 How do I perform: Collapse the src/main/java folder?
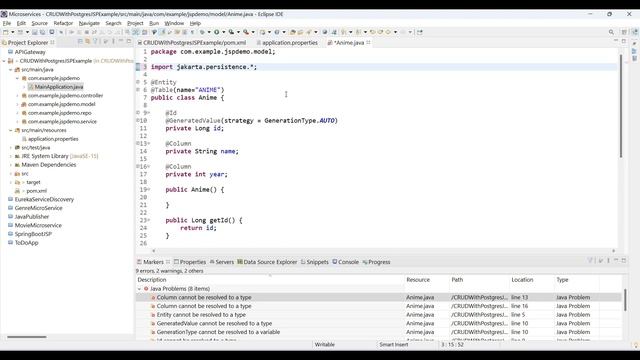coord(11,69)
